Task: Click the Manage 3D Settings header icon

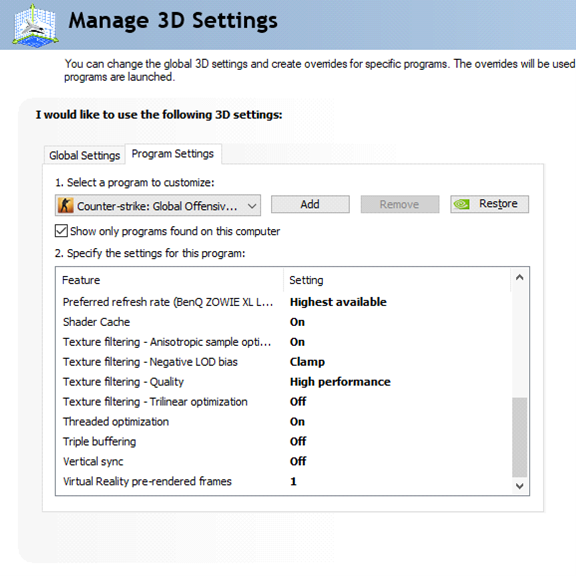Action: (36, 26)
